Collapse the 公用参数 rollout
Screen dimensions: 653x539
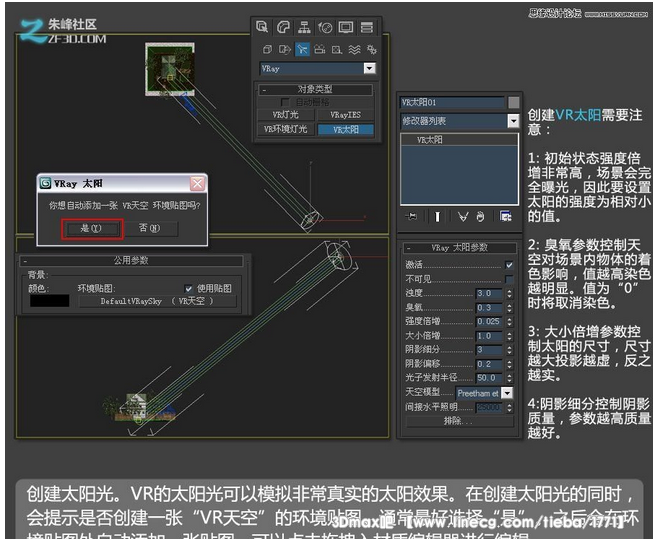(x=131, y=261)
